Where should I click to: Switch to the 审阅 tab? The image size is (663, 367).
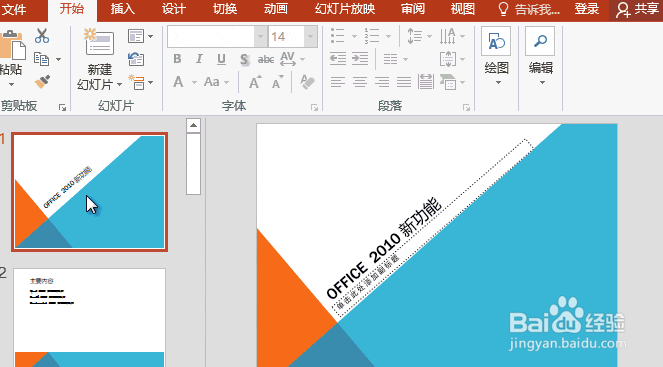pos(413,9)
